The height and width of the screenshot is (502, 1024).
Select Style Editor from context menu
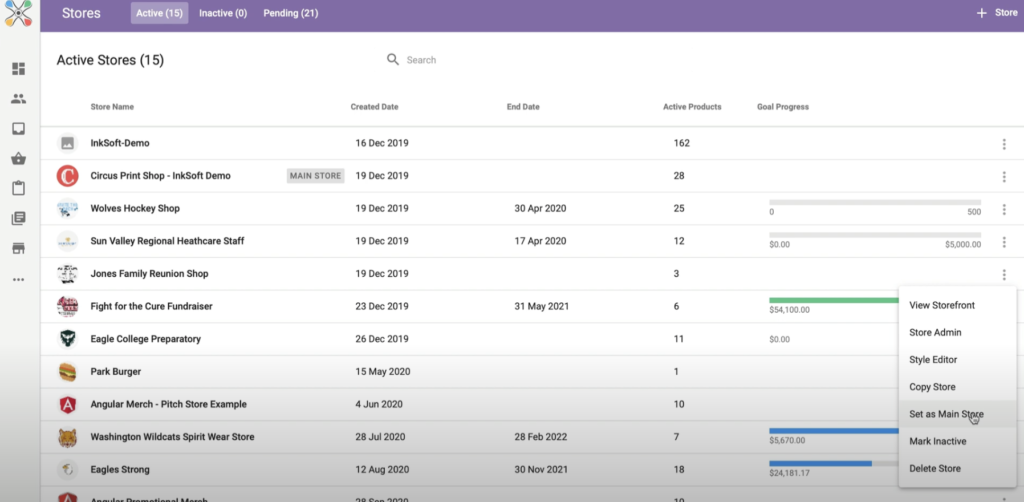[x=957, y=360]
